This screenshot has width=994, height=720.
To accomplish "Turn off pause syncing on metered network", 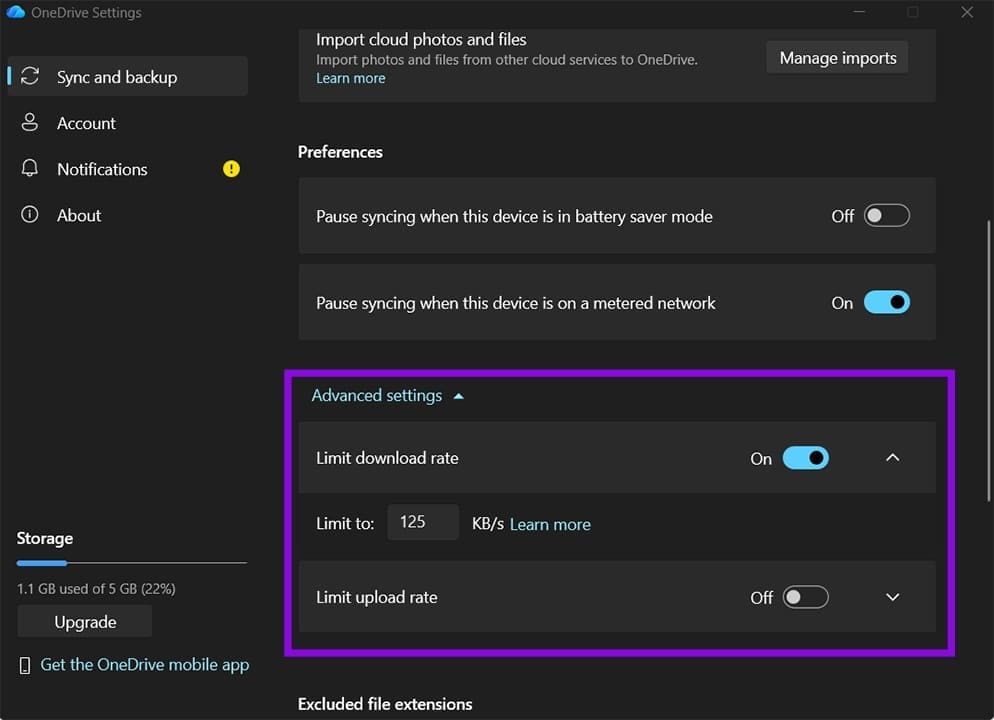I will click(887, 302).
